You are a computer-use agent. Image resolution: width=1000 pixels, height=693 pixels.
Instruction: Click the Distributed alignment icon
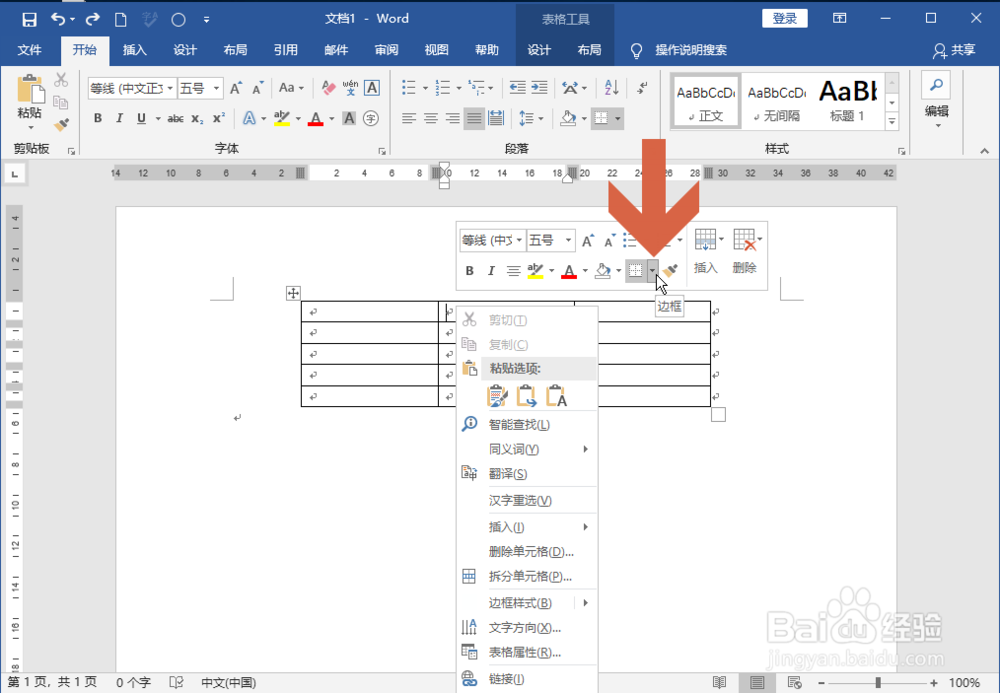click(x=496, y=119)
